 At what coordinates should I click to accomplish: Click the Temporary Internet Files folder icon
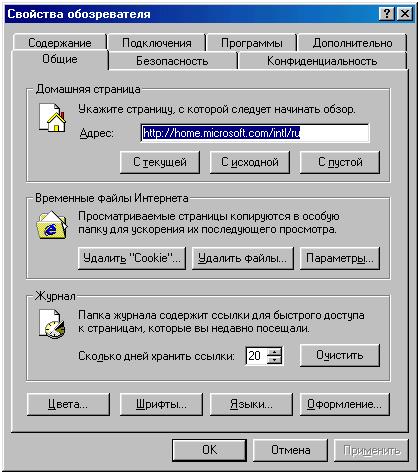tap(52, 225)
